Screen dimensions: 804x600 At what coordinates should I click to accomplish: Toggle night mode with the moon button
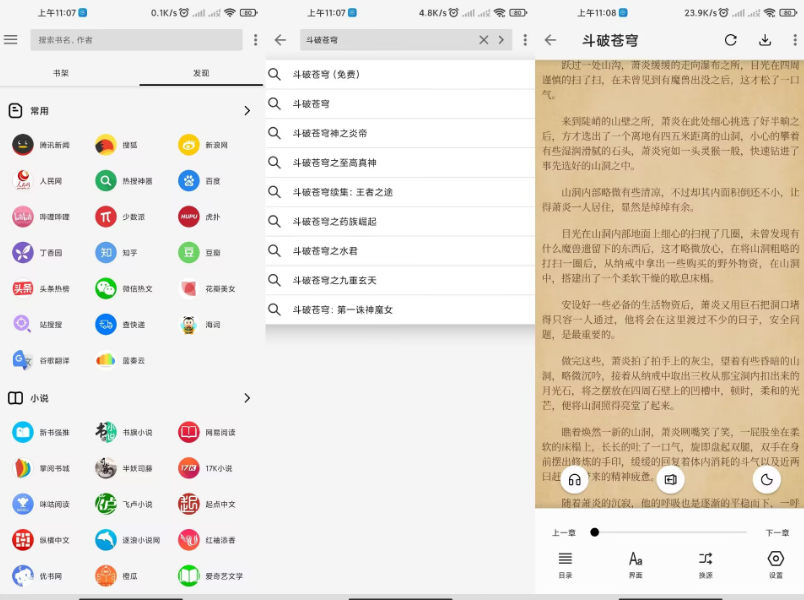(x=767, y=479)
